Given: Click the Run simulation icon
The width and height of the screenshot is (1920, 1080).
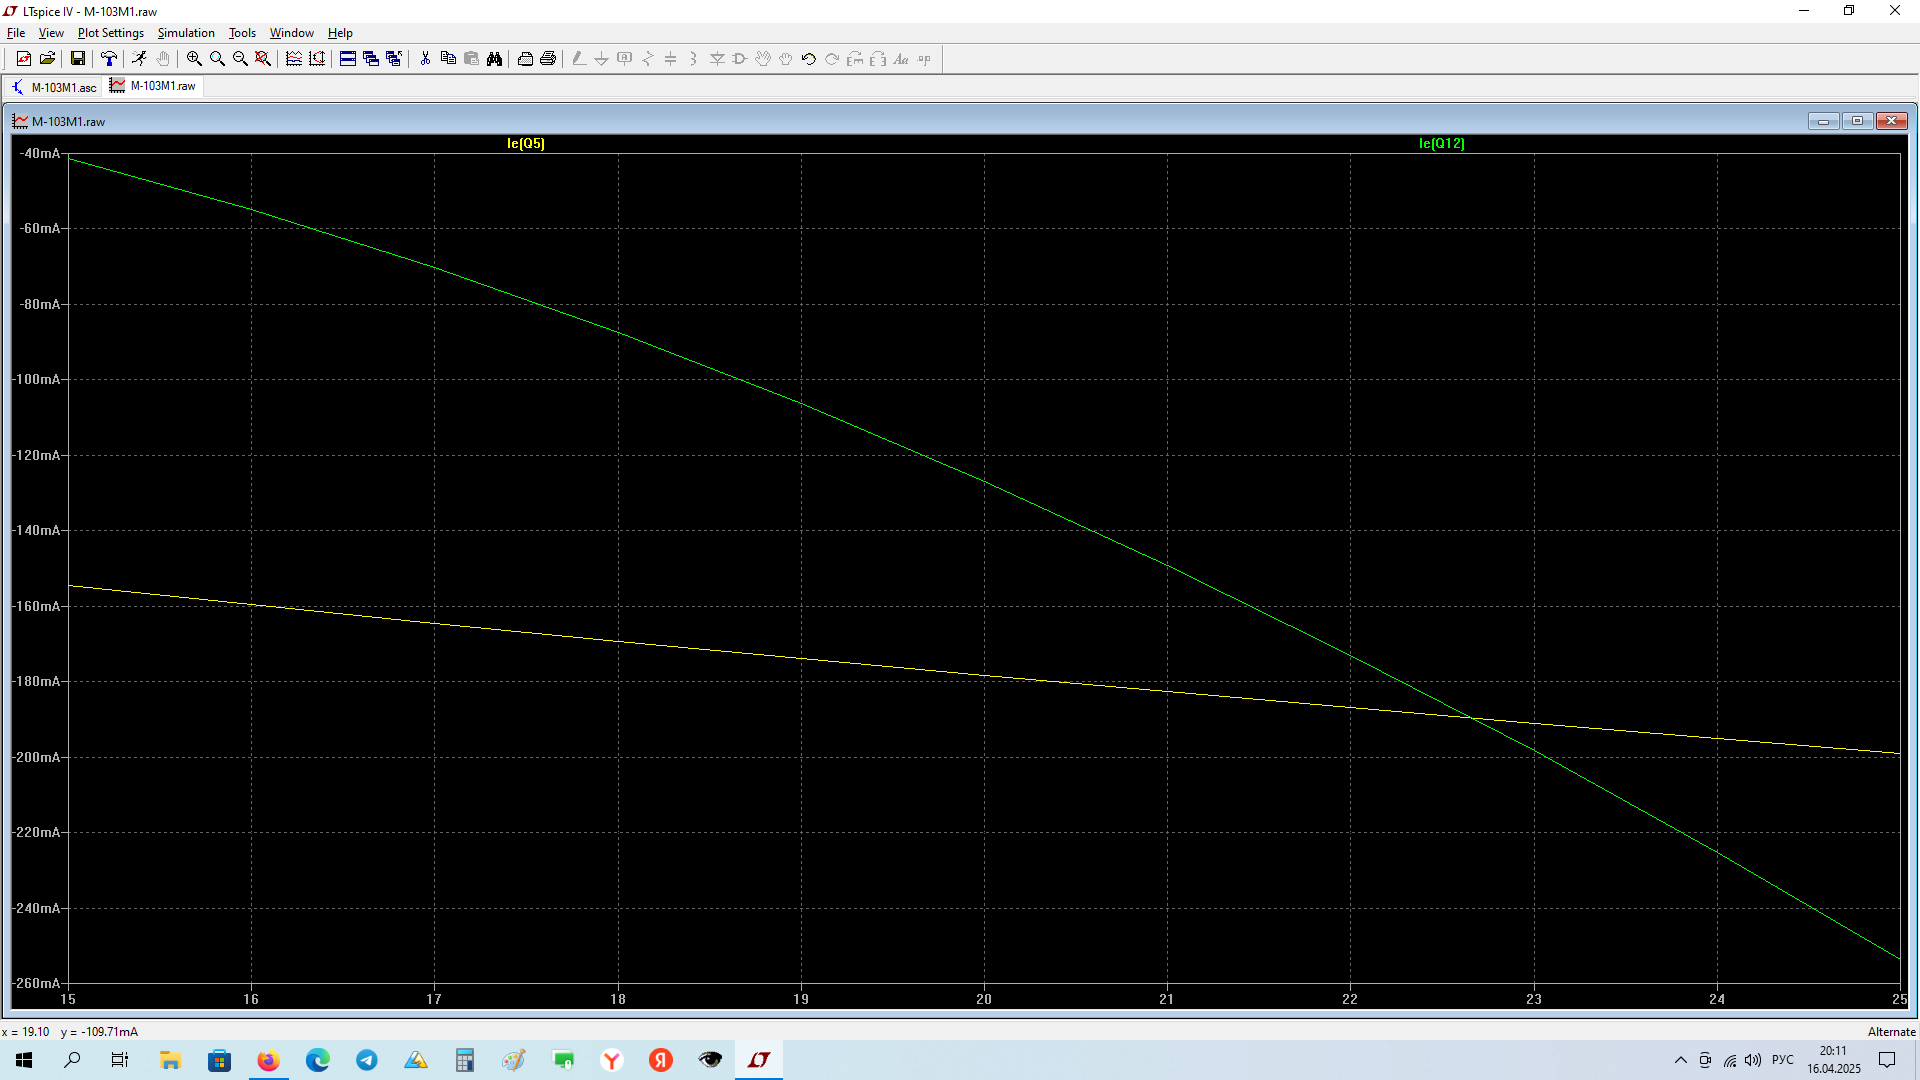Looking at the screenshot, I should pos(139,59).
